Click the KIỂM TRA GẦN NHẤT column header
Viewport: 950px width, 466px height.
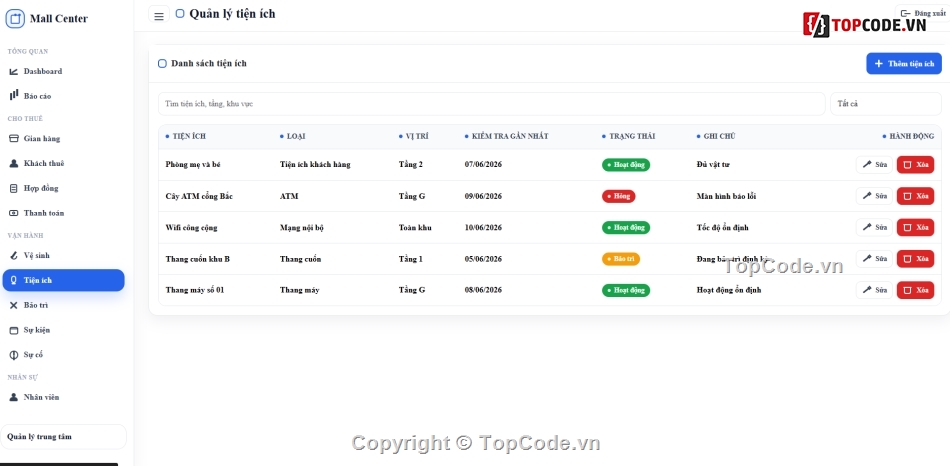point(507,136)
